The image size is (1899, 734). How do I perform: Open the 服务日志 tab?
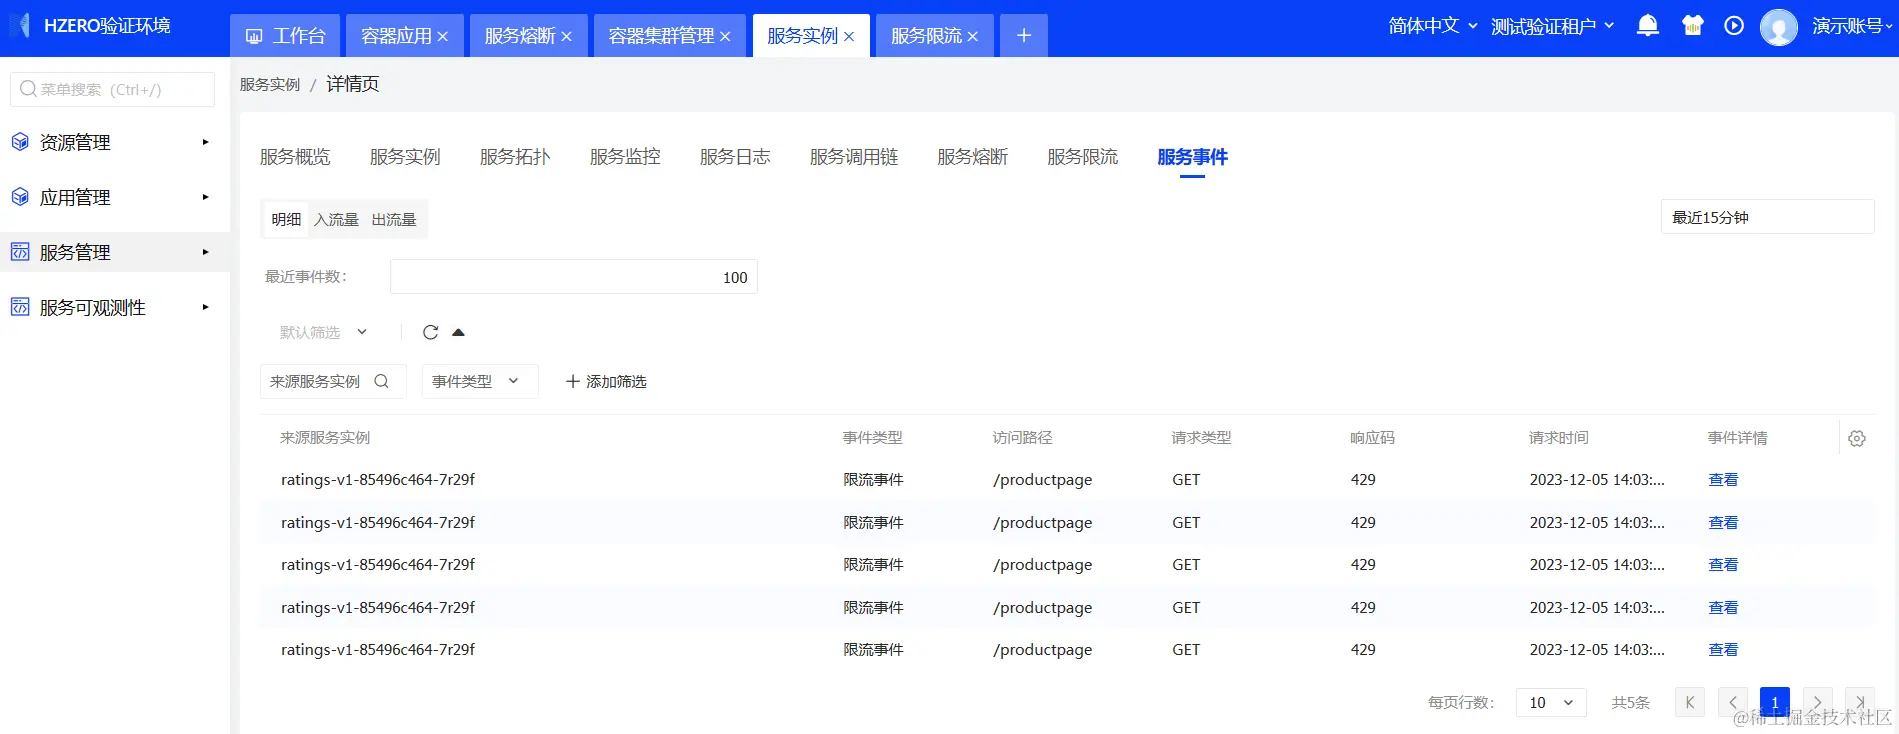point(735,157)
